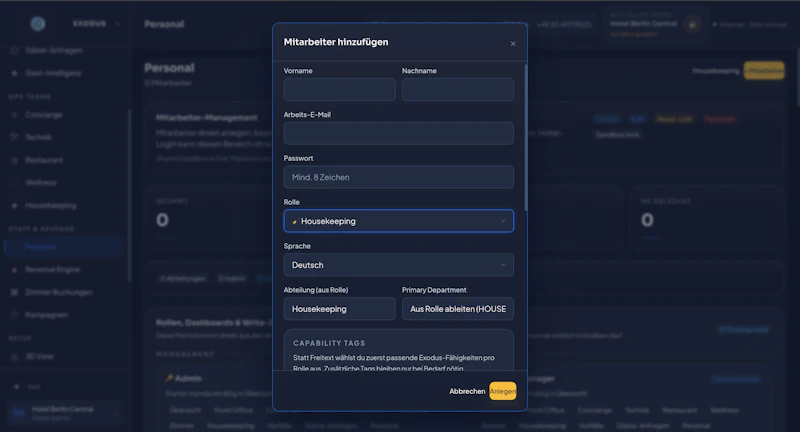
Task: Click the Kampagnen sidebar icon
Action: click(14, 315)
